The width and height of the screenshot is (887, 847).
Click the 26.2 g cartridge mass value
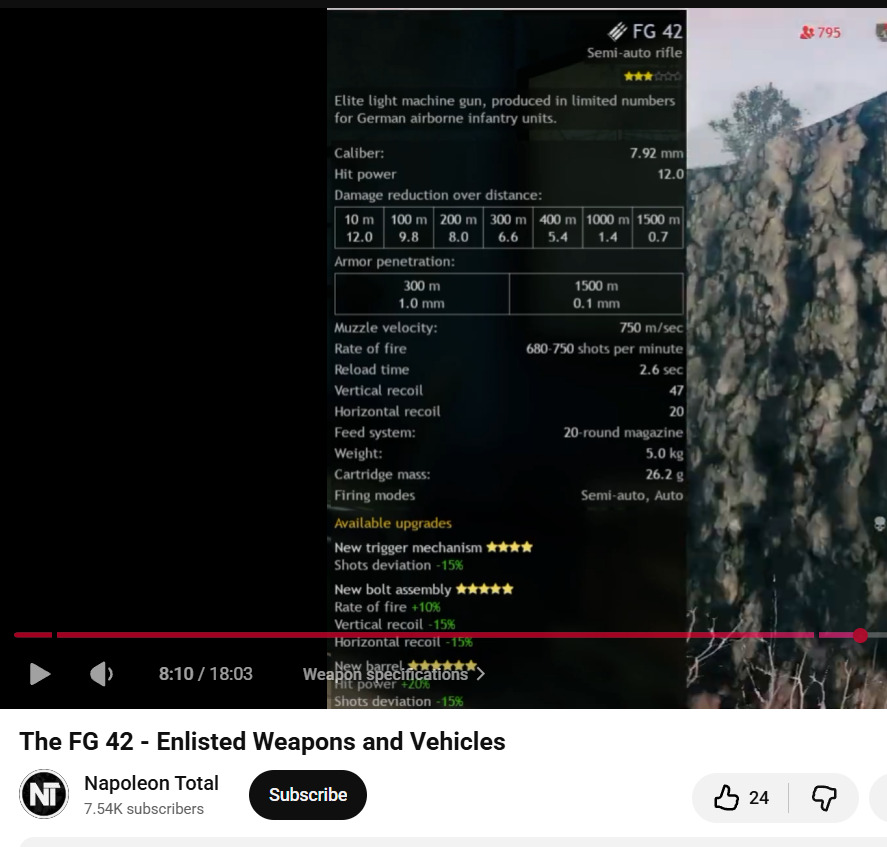(x=664, y=474)
